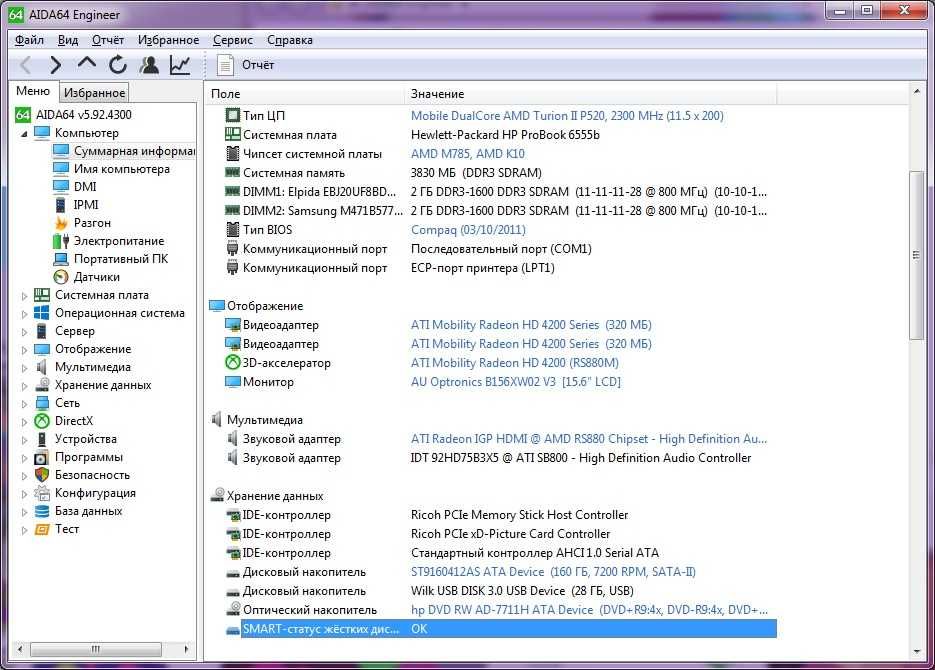Open the hp DVD RW AD-7711H link
935x670 pixels.
point(589,610)
